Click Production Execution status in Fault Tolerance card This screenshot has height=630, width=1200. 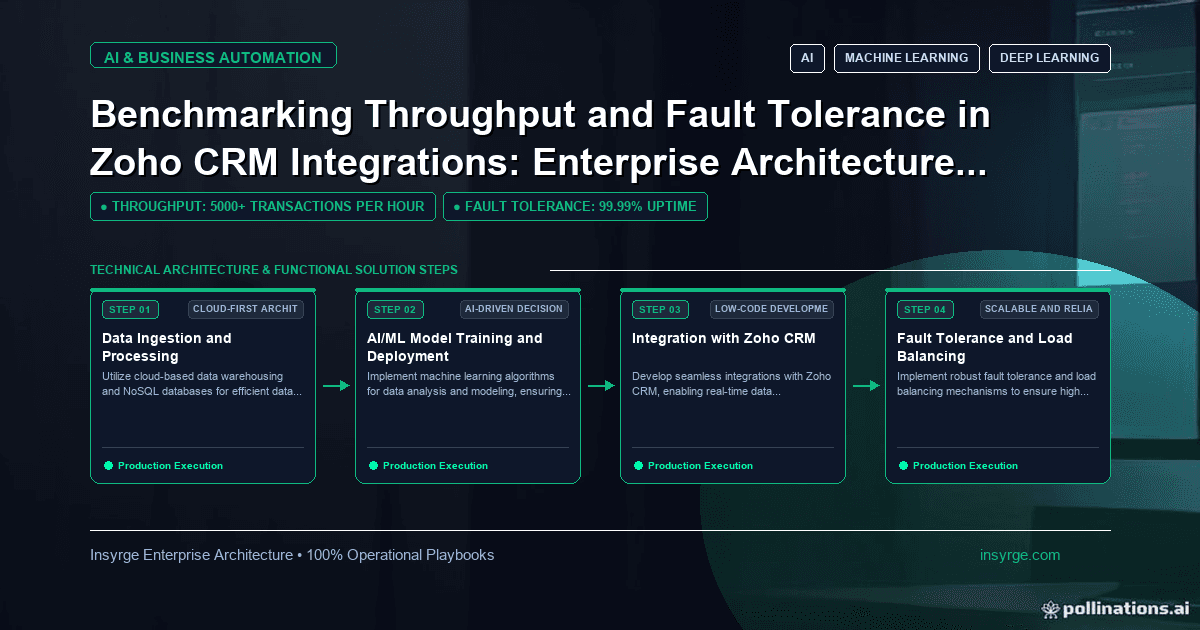click(x=965, y=466)
